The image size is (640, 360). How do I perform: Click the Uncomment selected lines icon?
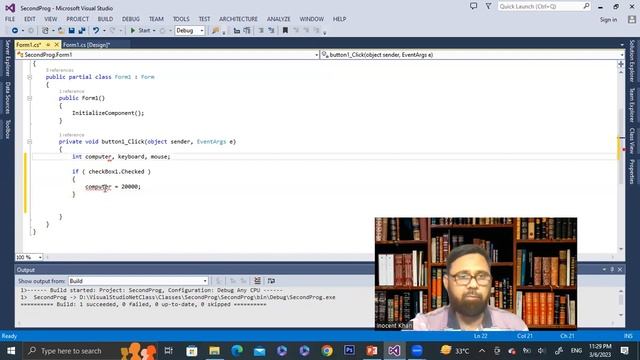pos(247,31)
